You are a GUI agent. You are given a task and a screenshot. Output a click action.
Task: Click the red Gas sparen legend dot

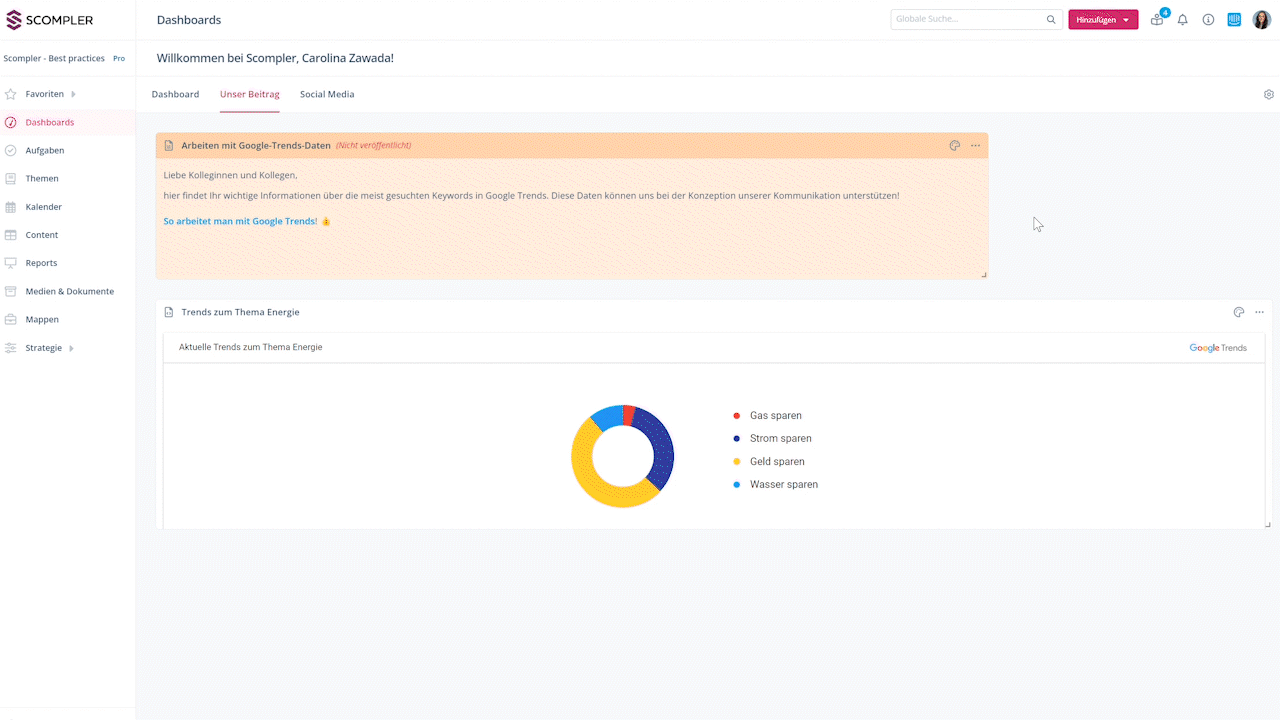pyautogui.click(x=737, y=415)
